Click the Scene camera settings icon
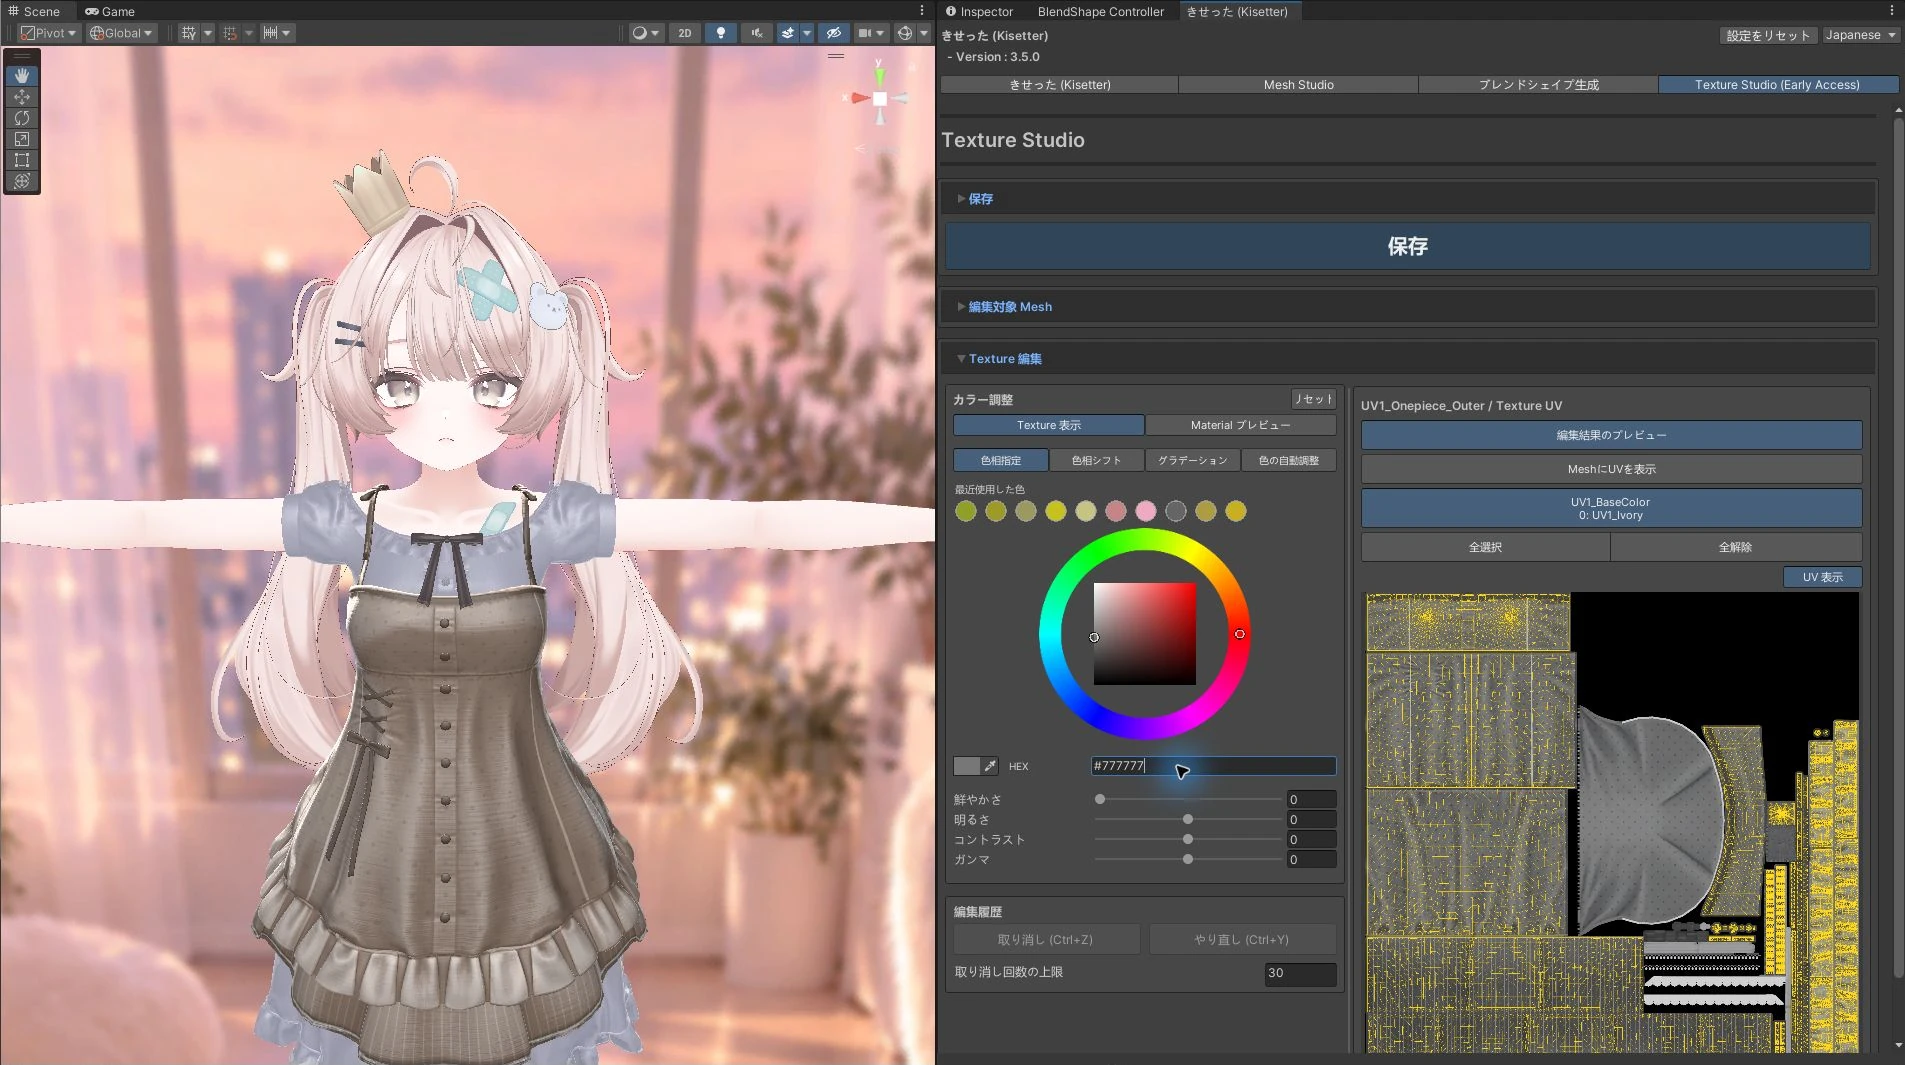 (865, 33)
